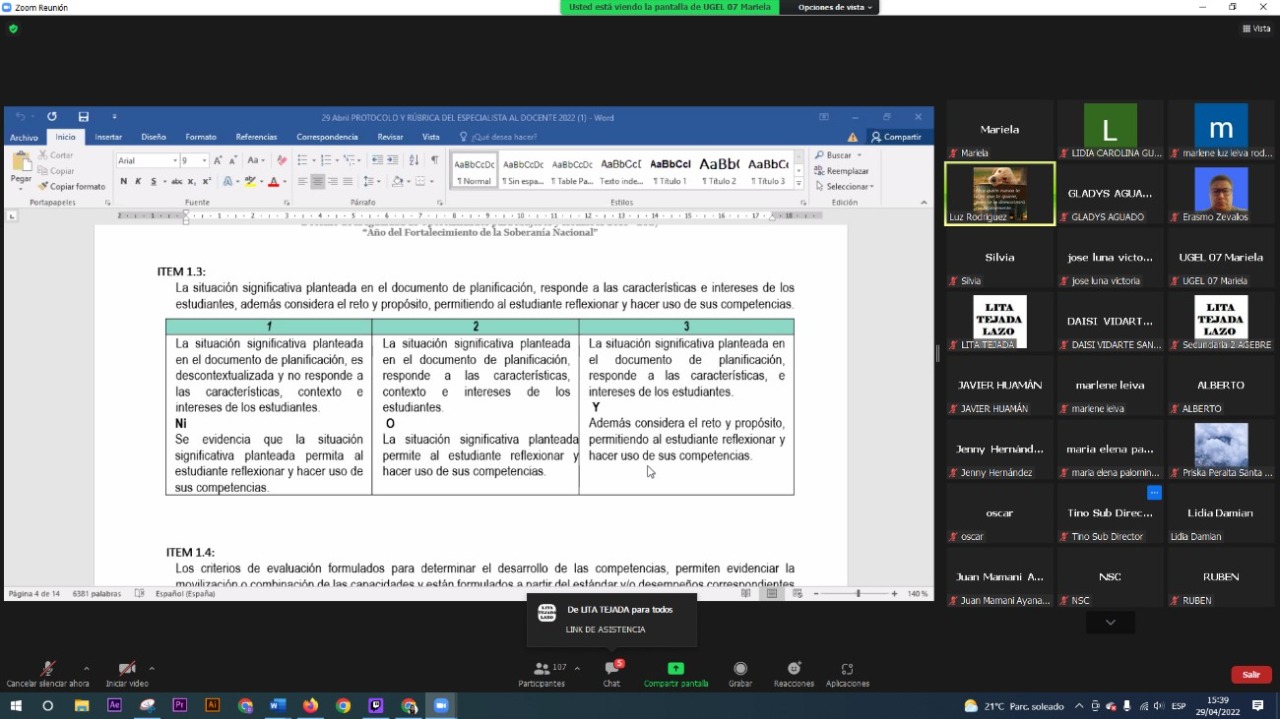Toggle the Vista layout view
This screenshot has height=719, width=1280.
(x=1256, y=29)
